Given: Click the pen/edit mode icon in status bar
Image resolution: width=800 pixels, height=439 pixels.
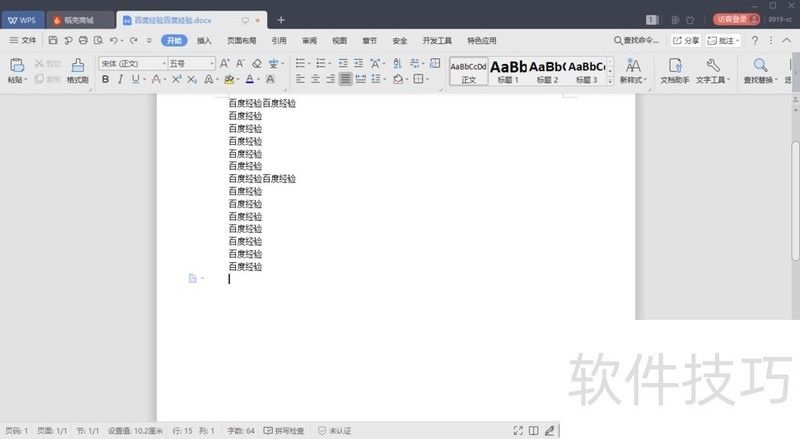Looking at the screenshot, I should [x=549, y=431].
